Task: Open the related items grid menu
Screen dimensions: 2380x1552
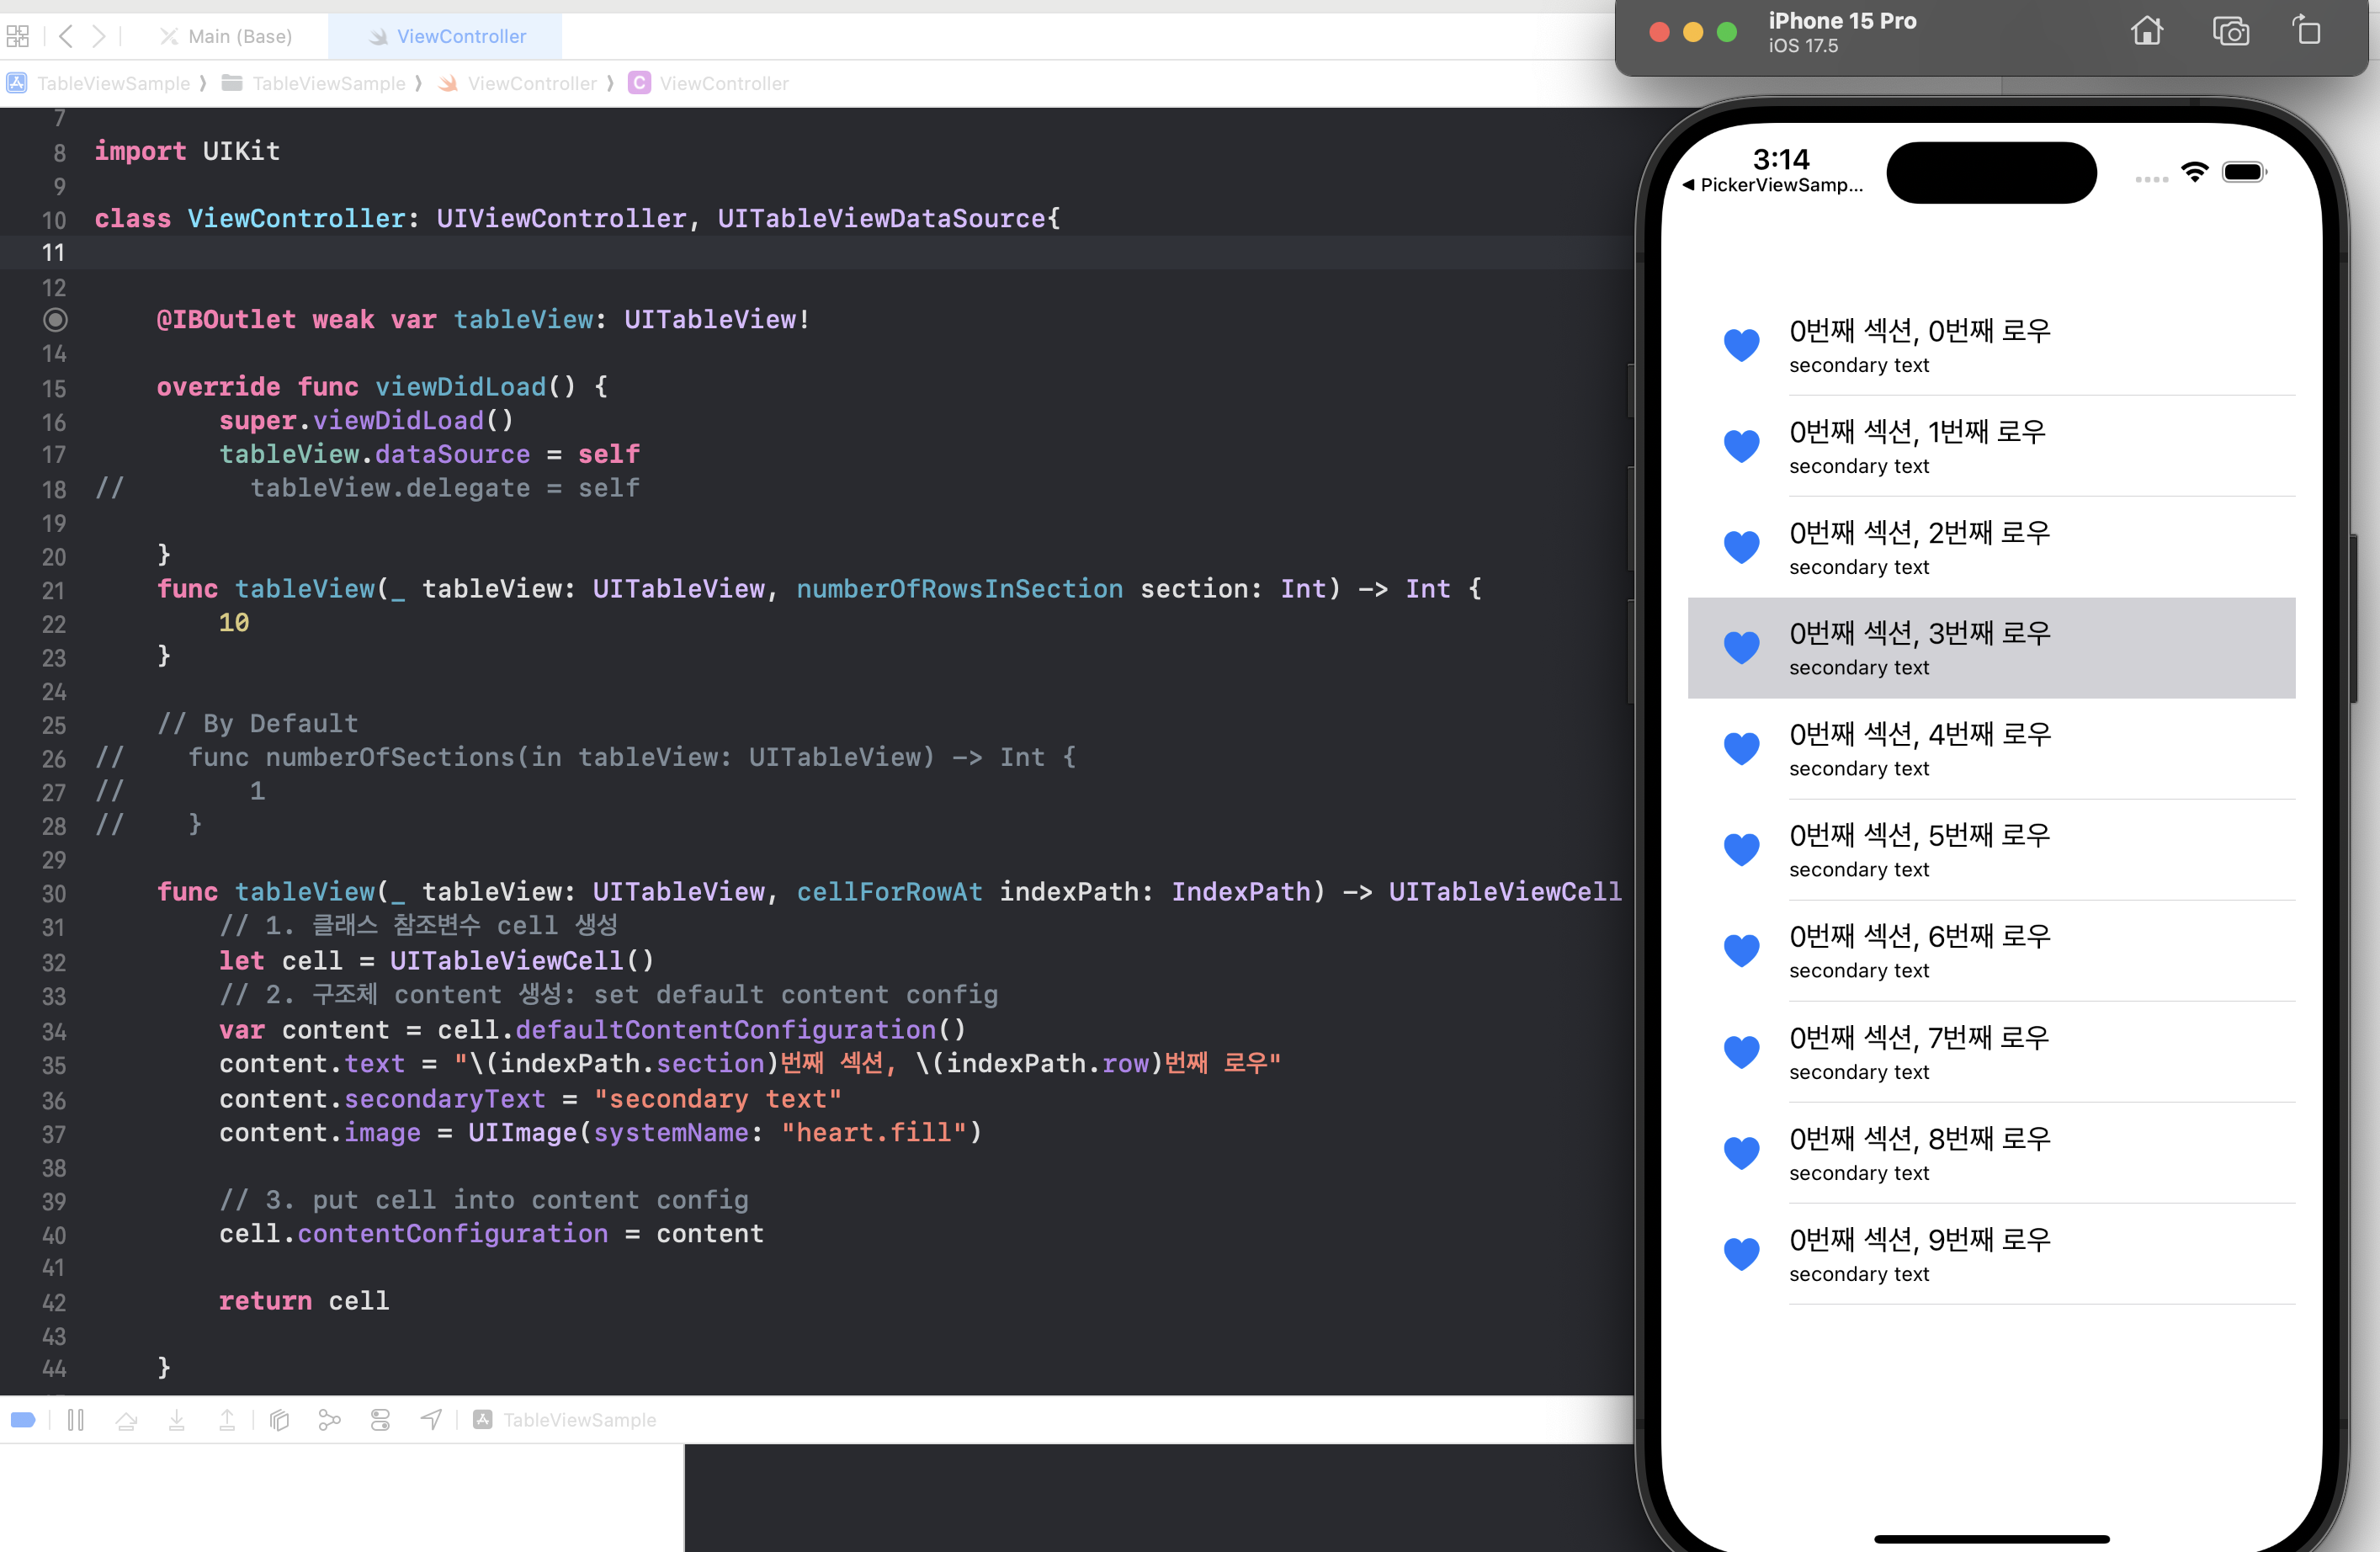Action: [18, 37]
